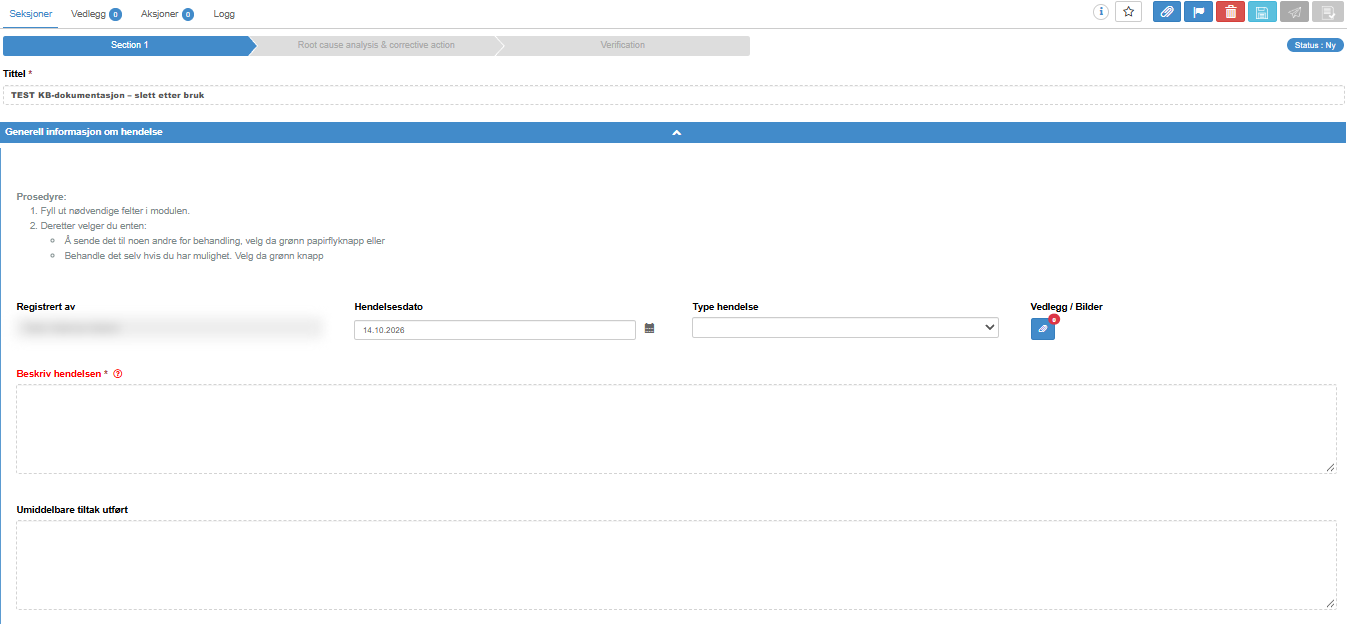Open the Type hendelse dropdown
This screenshot has height=624, width=1347.
[x=845, y=328]
